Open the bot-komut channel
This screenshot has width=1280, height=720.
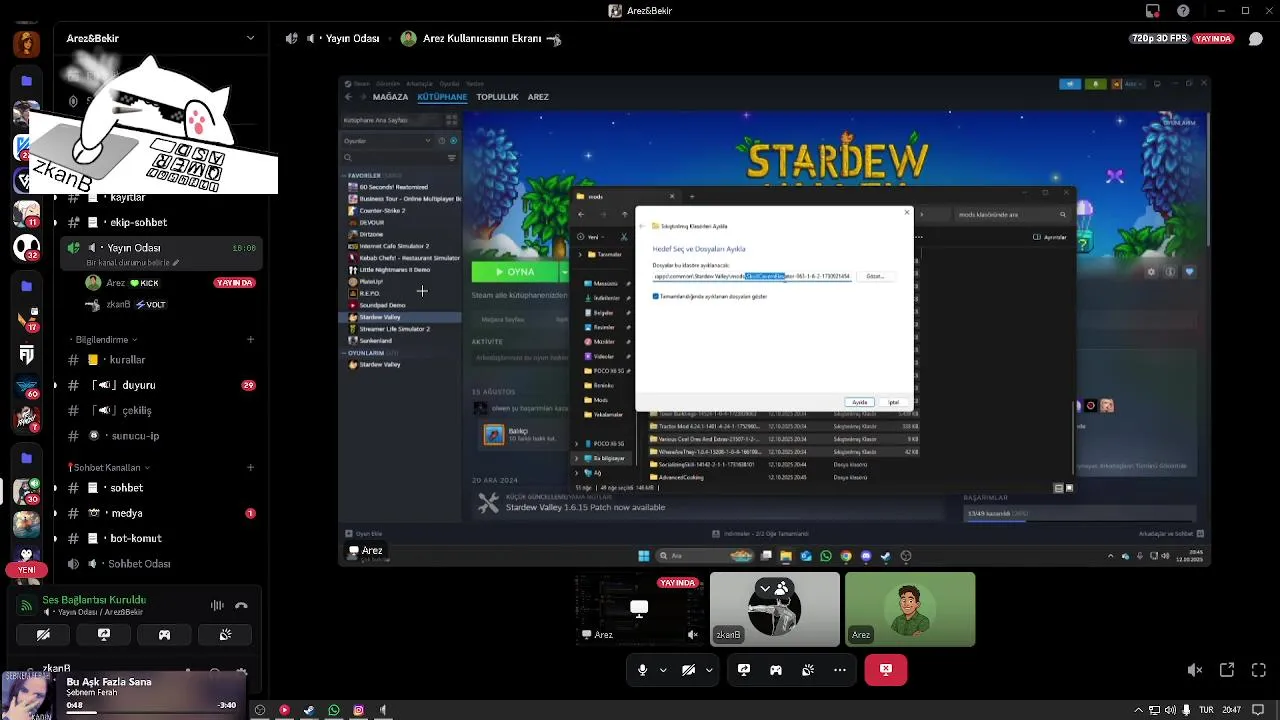tap(136, 538)
